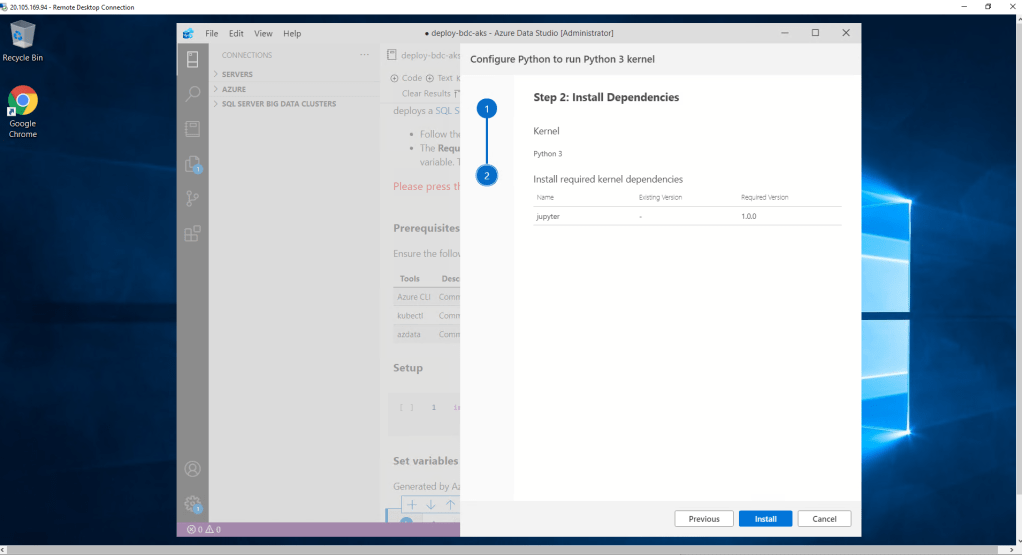Open the Search view icon
1022x555 pixels.
192,94
